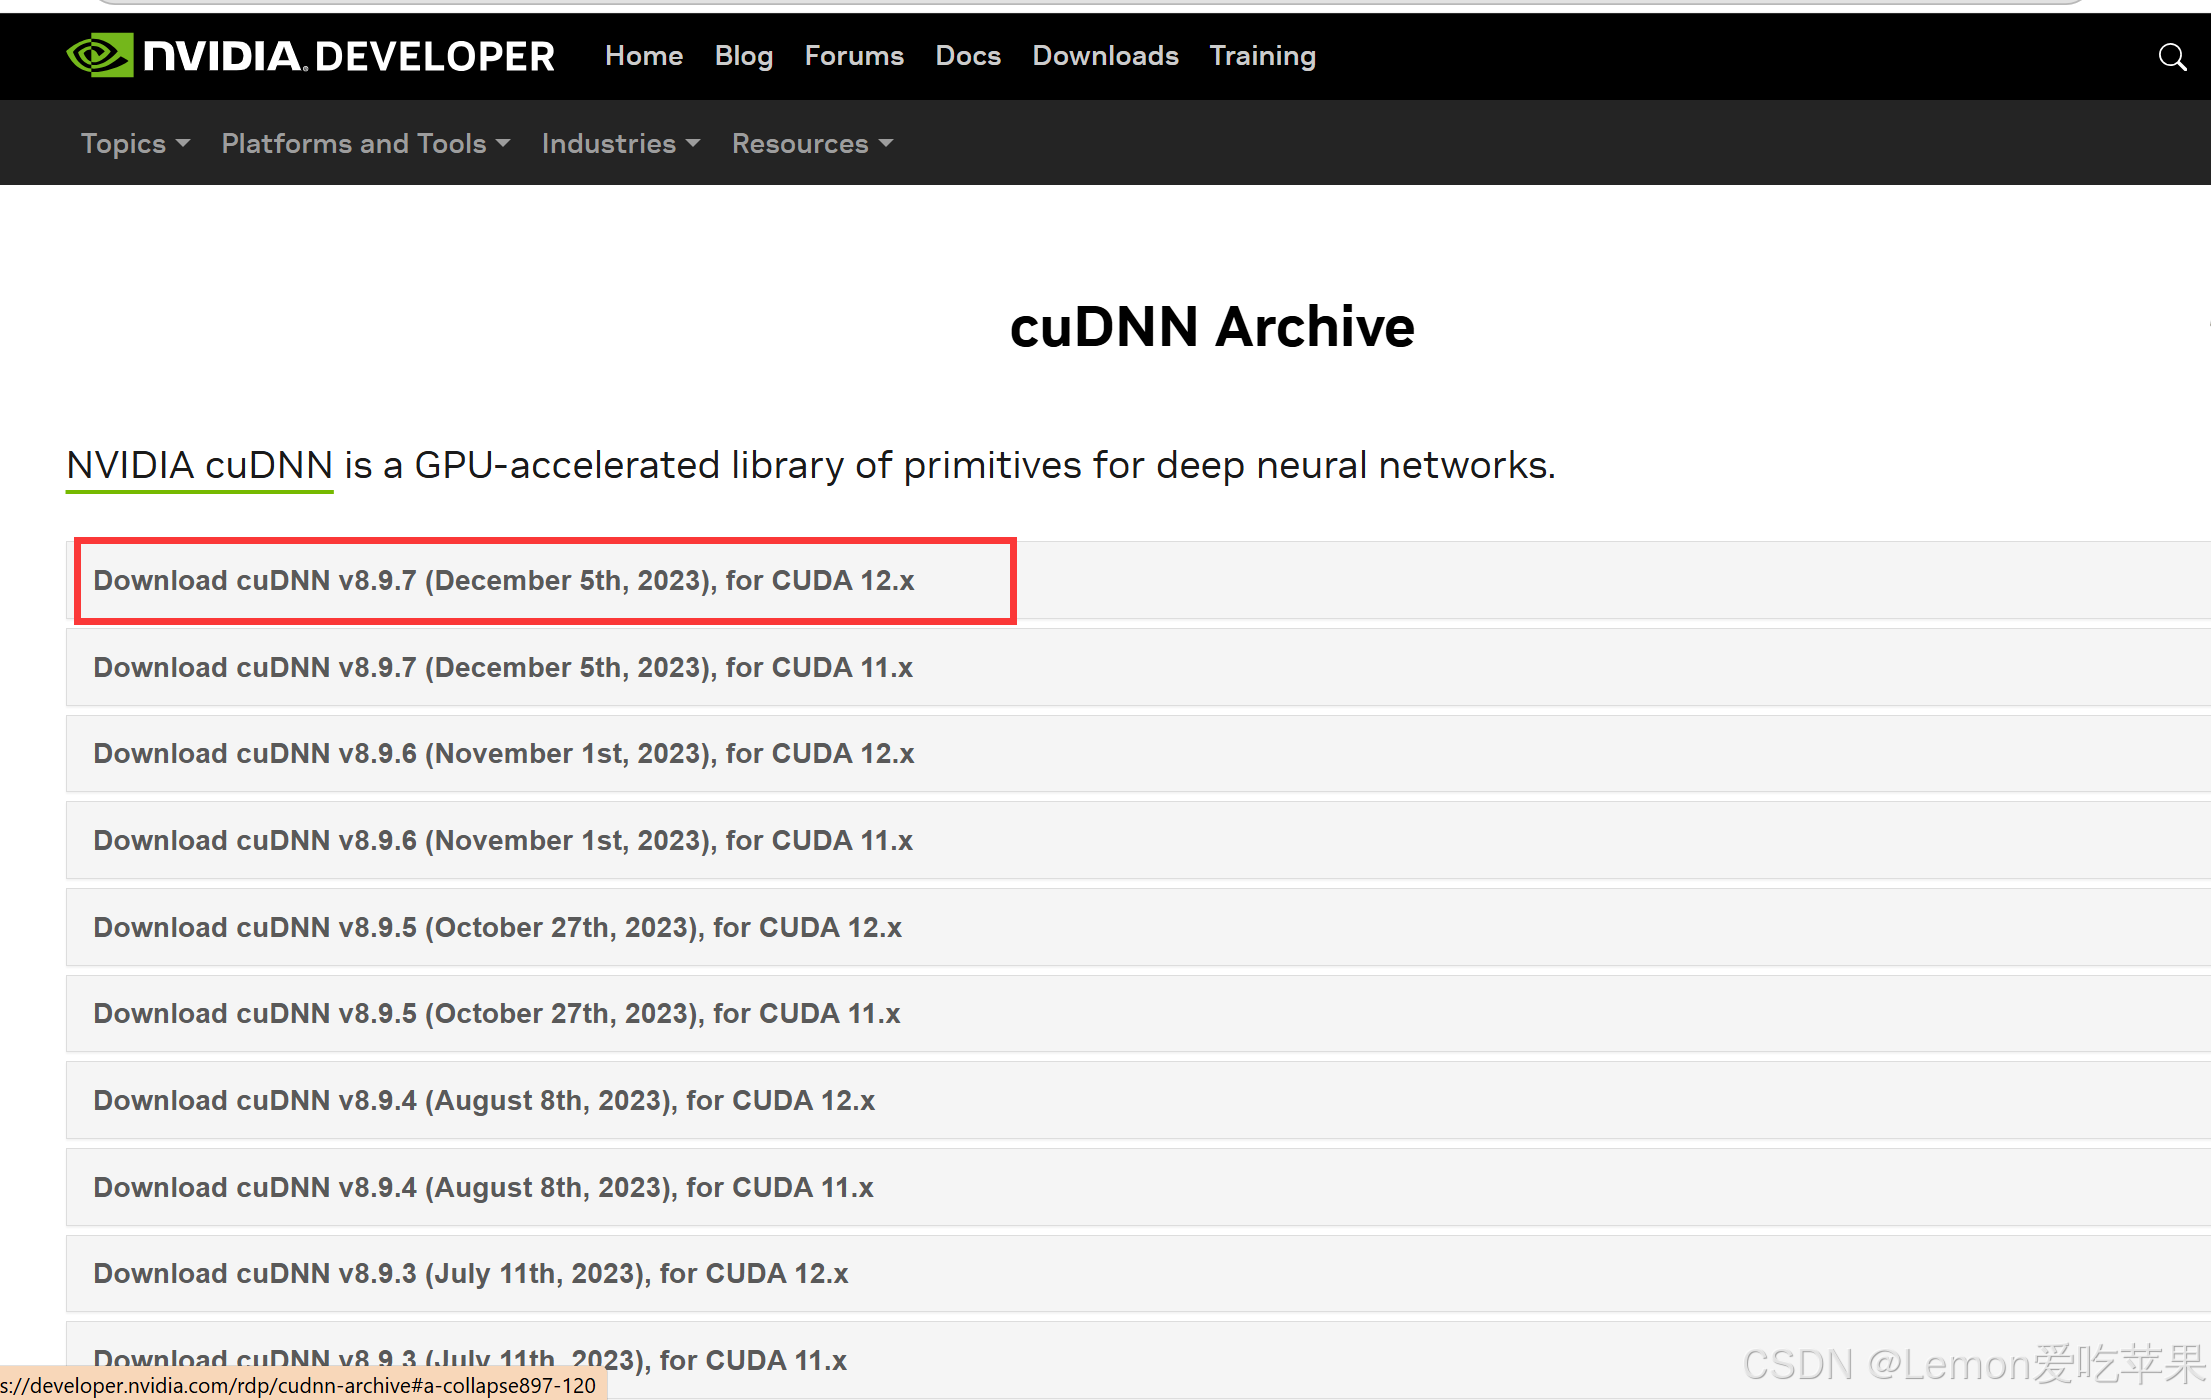Image resolution: width=2211 pixels, height=1400 pixels.
Task: Open the Training menu item
Action: [1262, 56]
